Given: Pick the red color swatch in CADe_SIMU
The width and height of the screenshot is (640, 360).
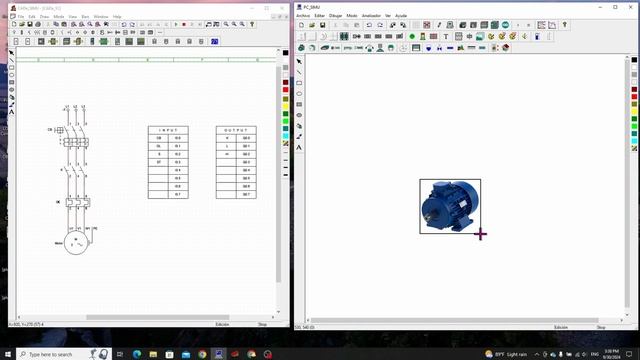Looking at the screenshot, I should tap(285, 90).
